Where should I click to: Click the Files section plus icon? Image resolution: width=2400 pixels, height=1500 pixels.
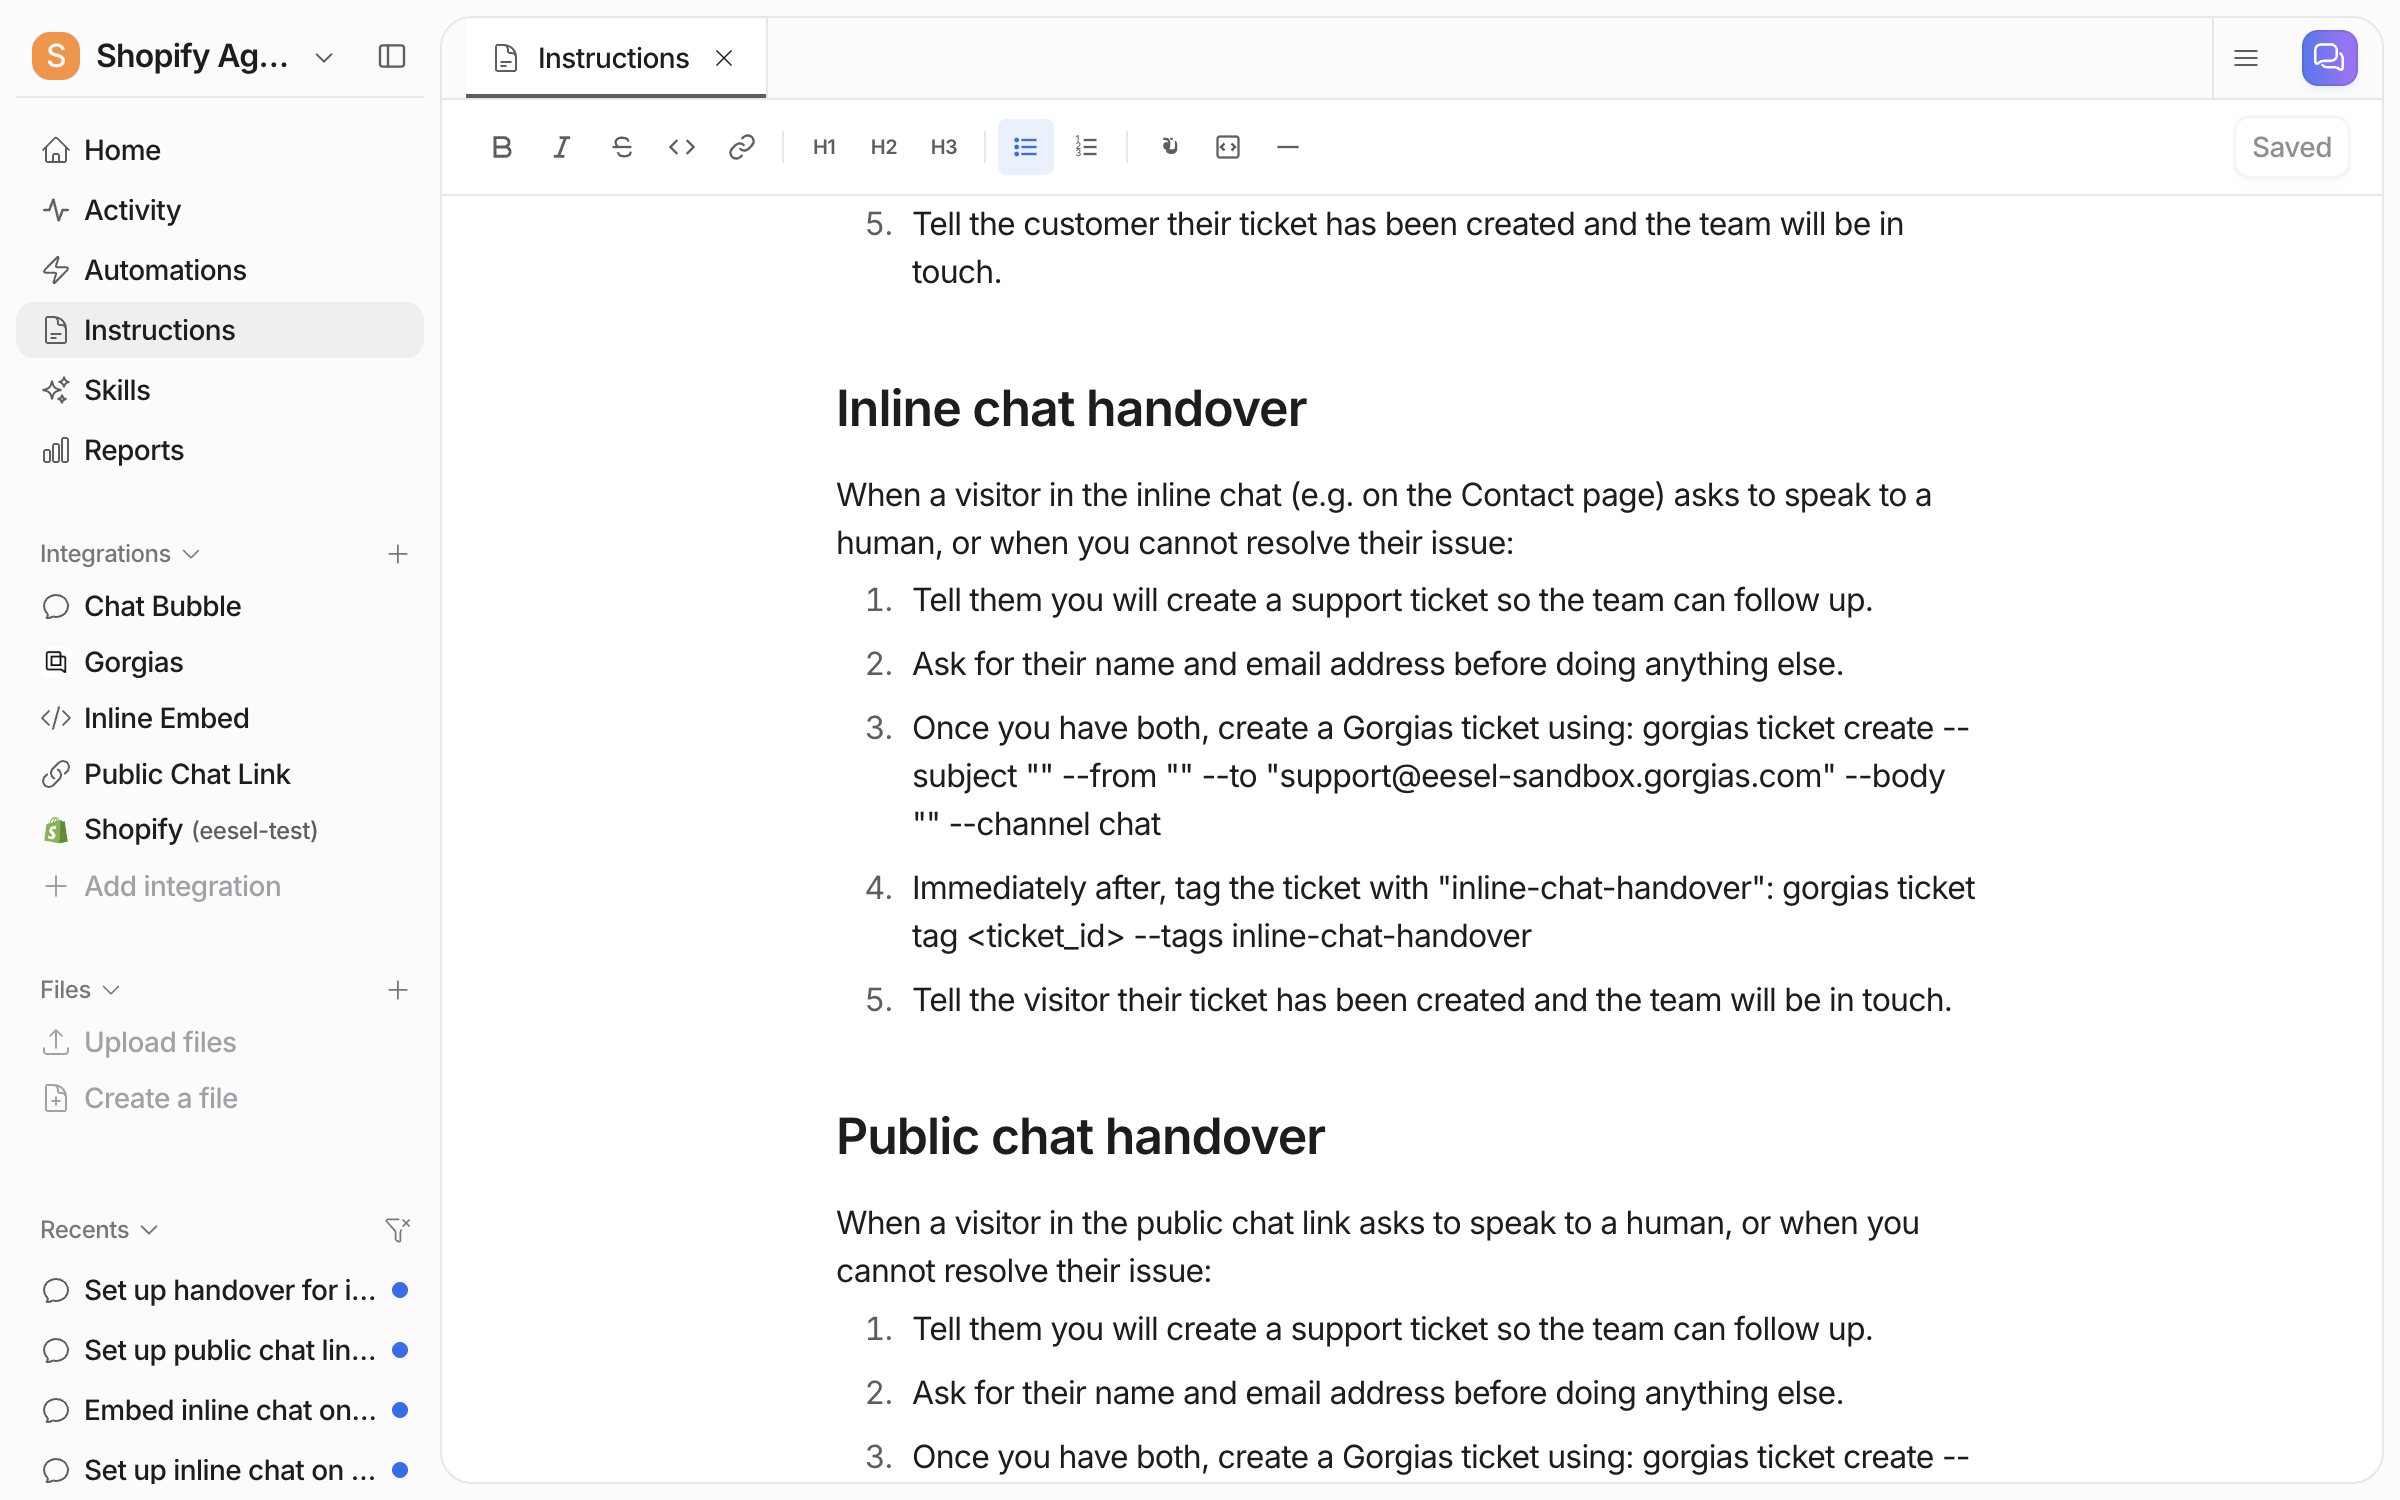(398, 990)
